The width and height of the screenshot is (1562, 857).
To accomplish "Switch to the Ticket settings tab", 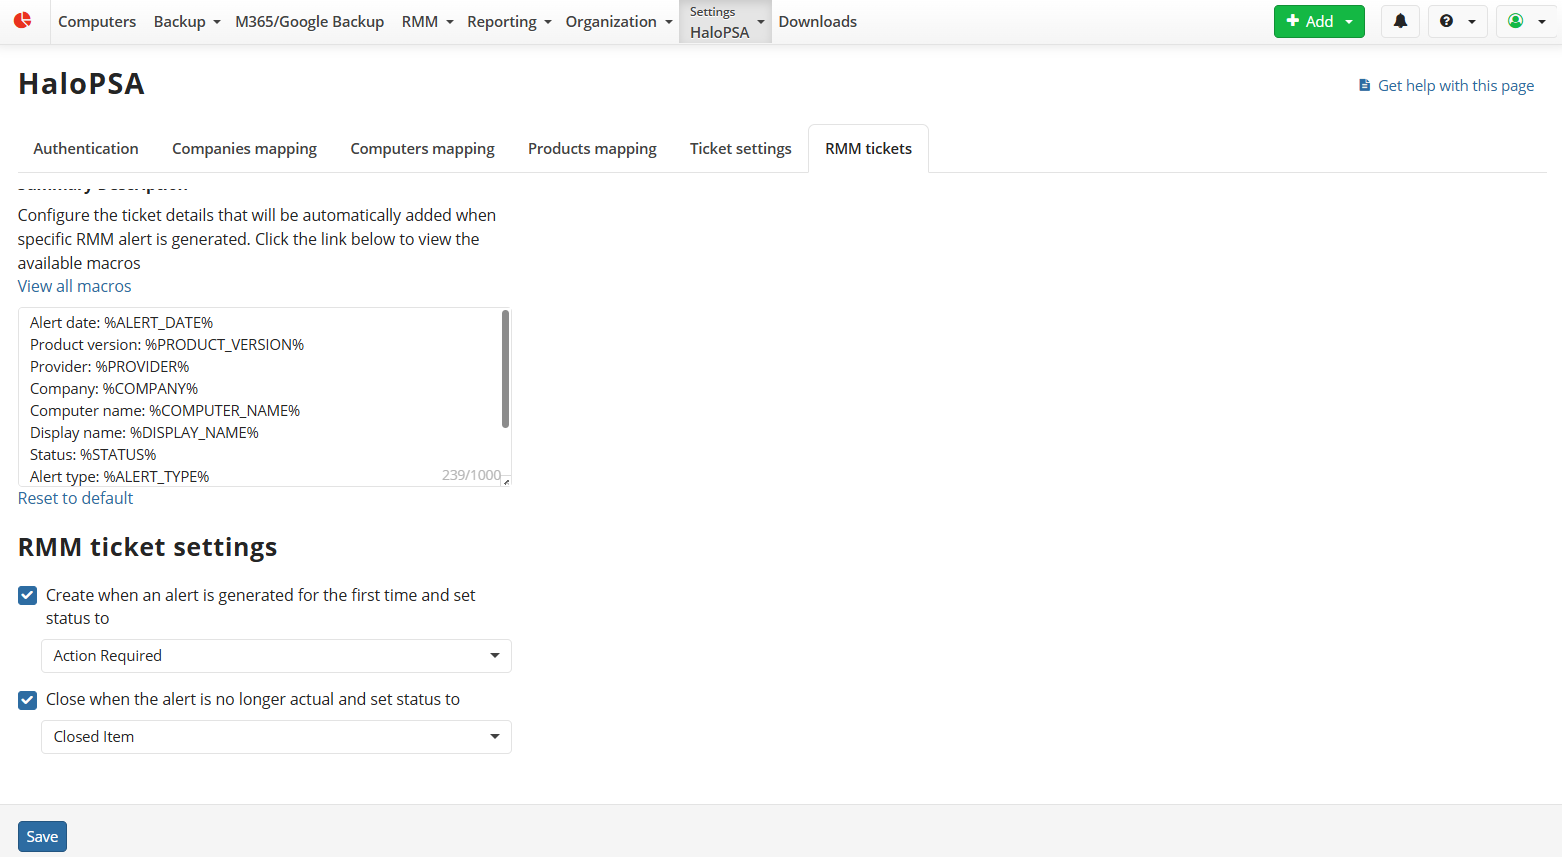I will (740, 149).
